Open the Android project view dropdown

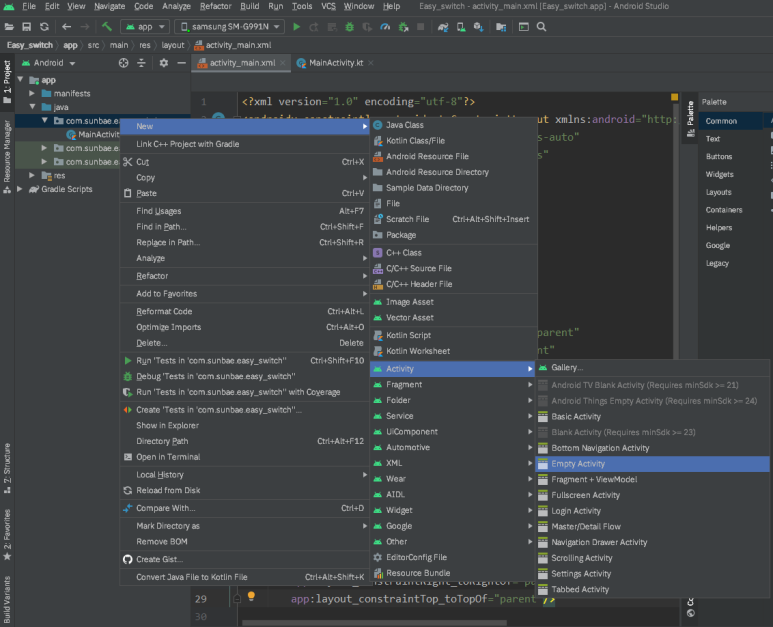coord(48,63)
